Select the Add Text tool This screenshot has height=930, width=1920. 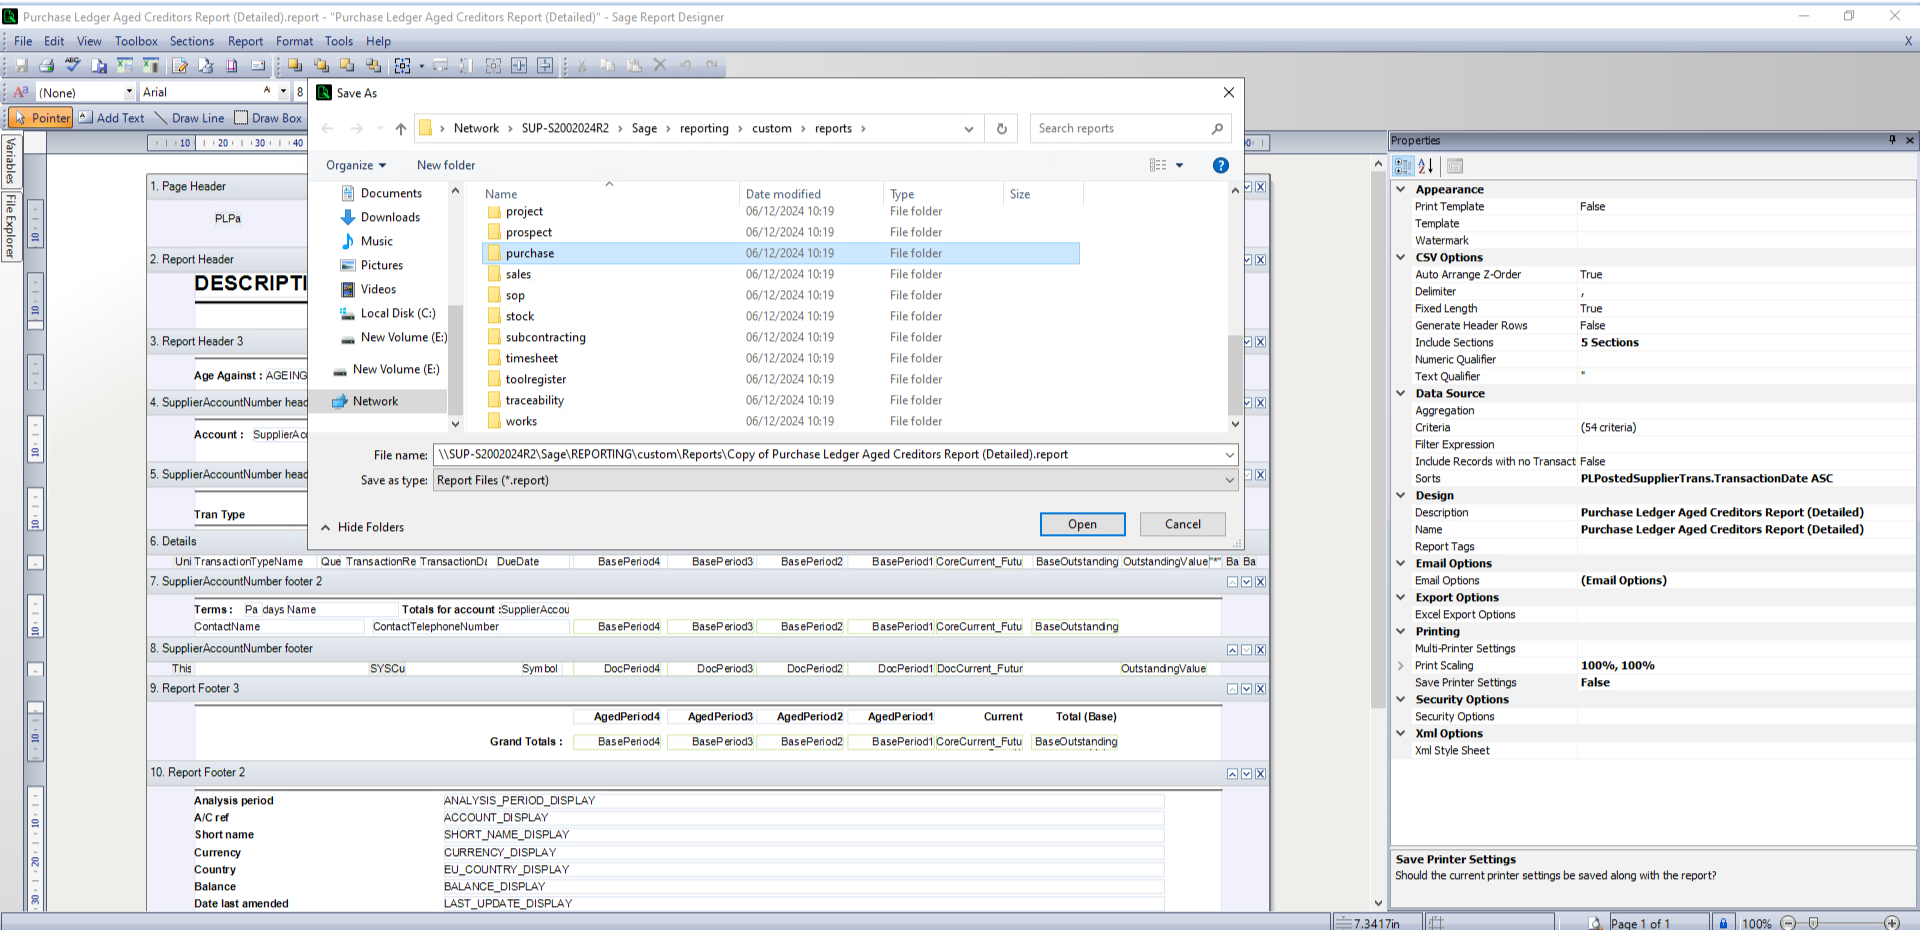tap(111, 117)
